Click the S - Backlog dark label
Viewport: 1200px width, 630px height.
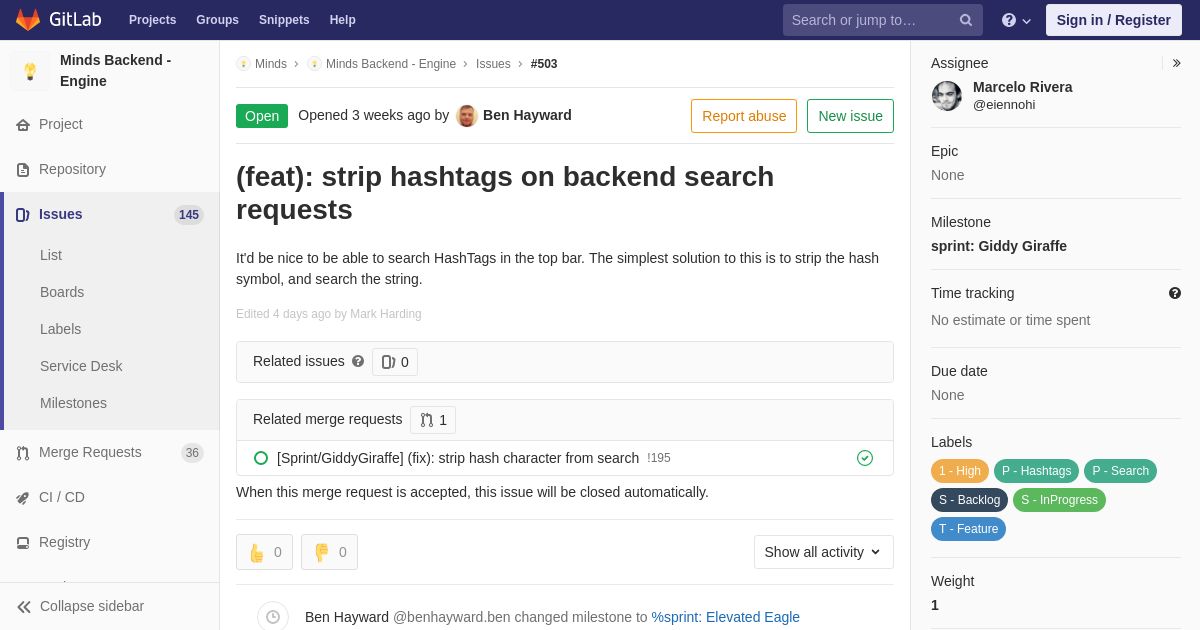coord(969,500)
